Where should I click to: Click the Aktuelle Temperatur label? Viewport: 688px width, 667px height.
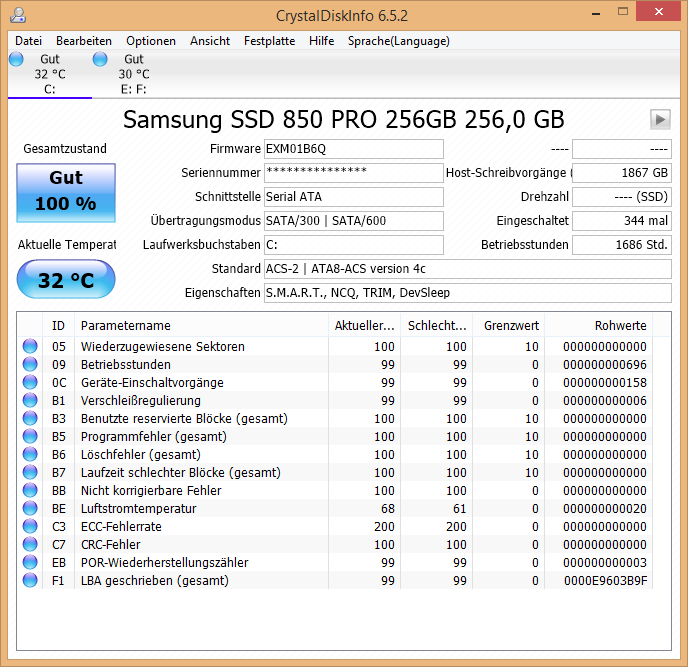click(x=67, y=245)
